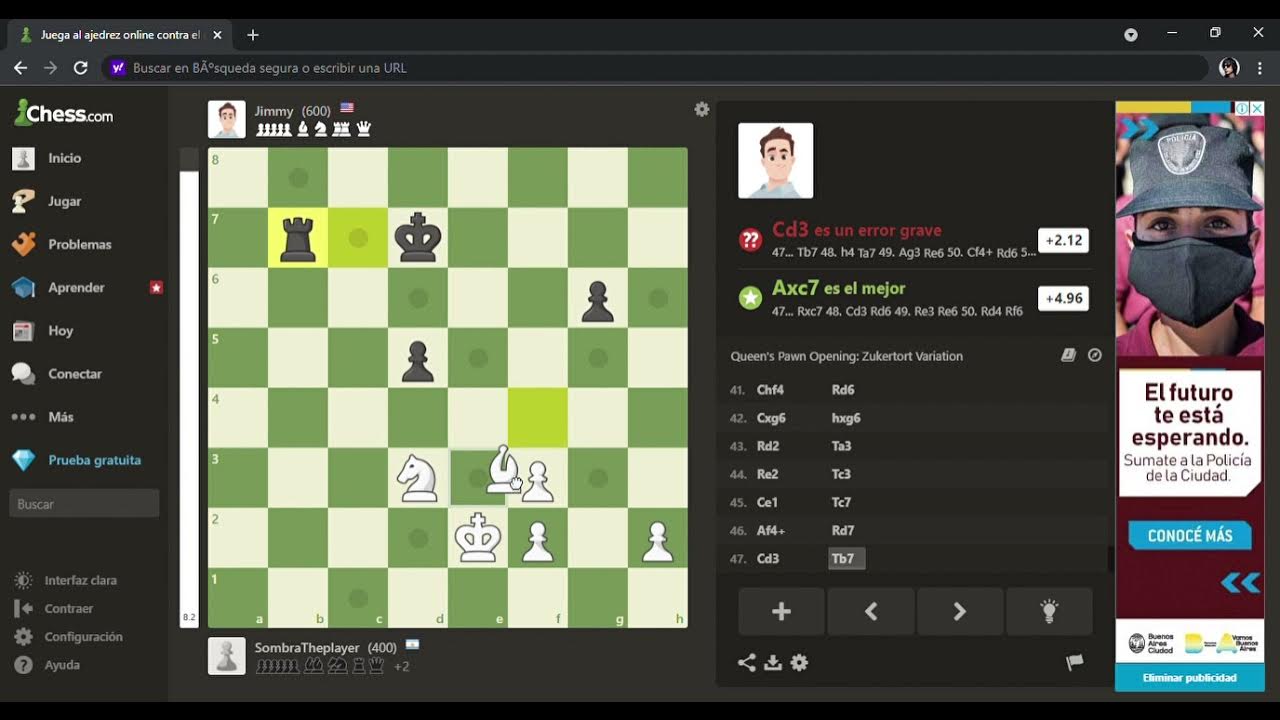This screenshot has height=720, width=1280.
Task: Select move 42 Cxg6 in move list
Action: [772, 419]
